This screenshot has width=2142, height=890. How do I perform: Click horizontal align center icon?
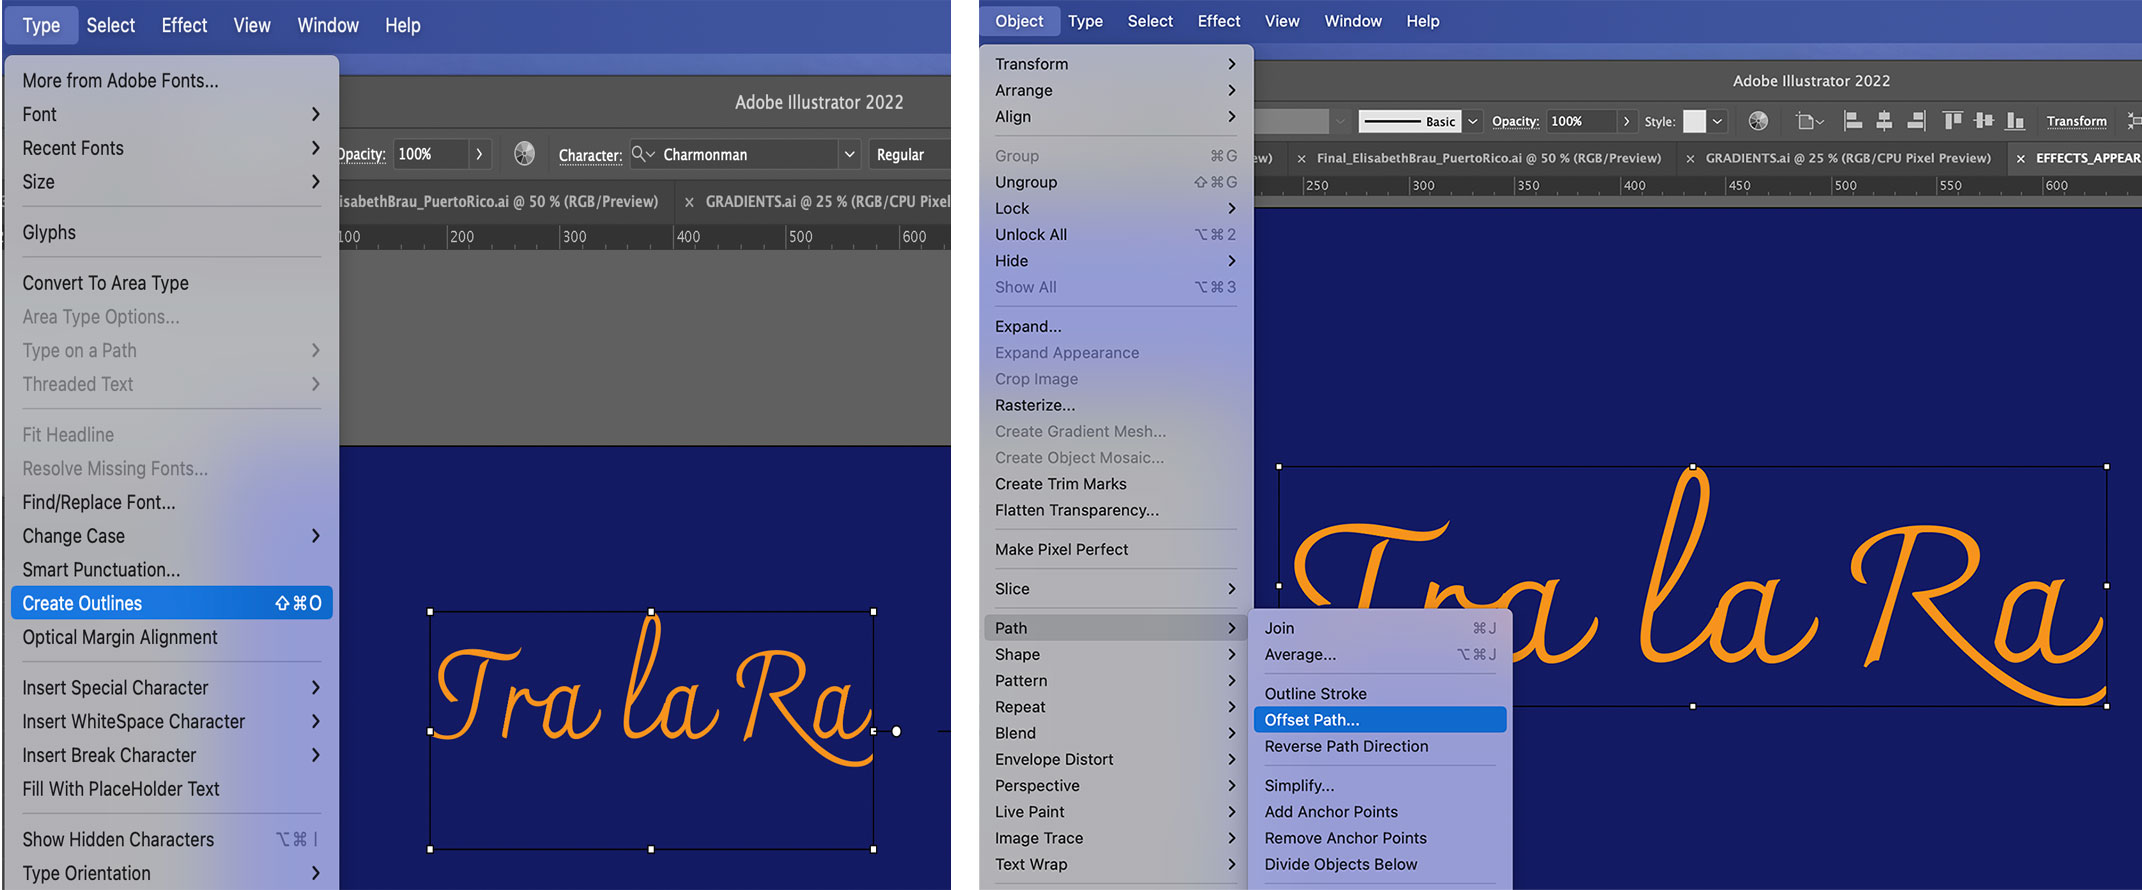(x=1884, y=121)
